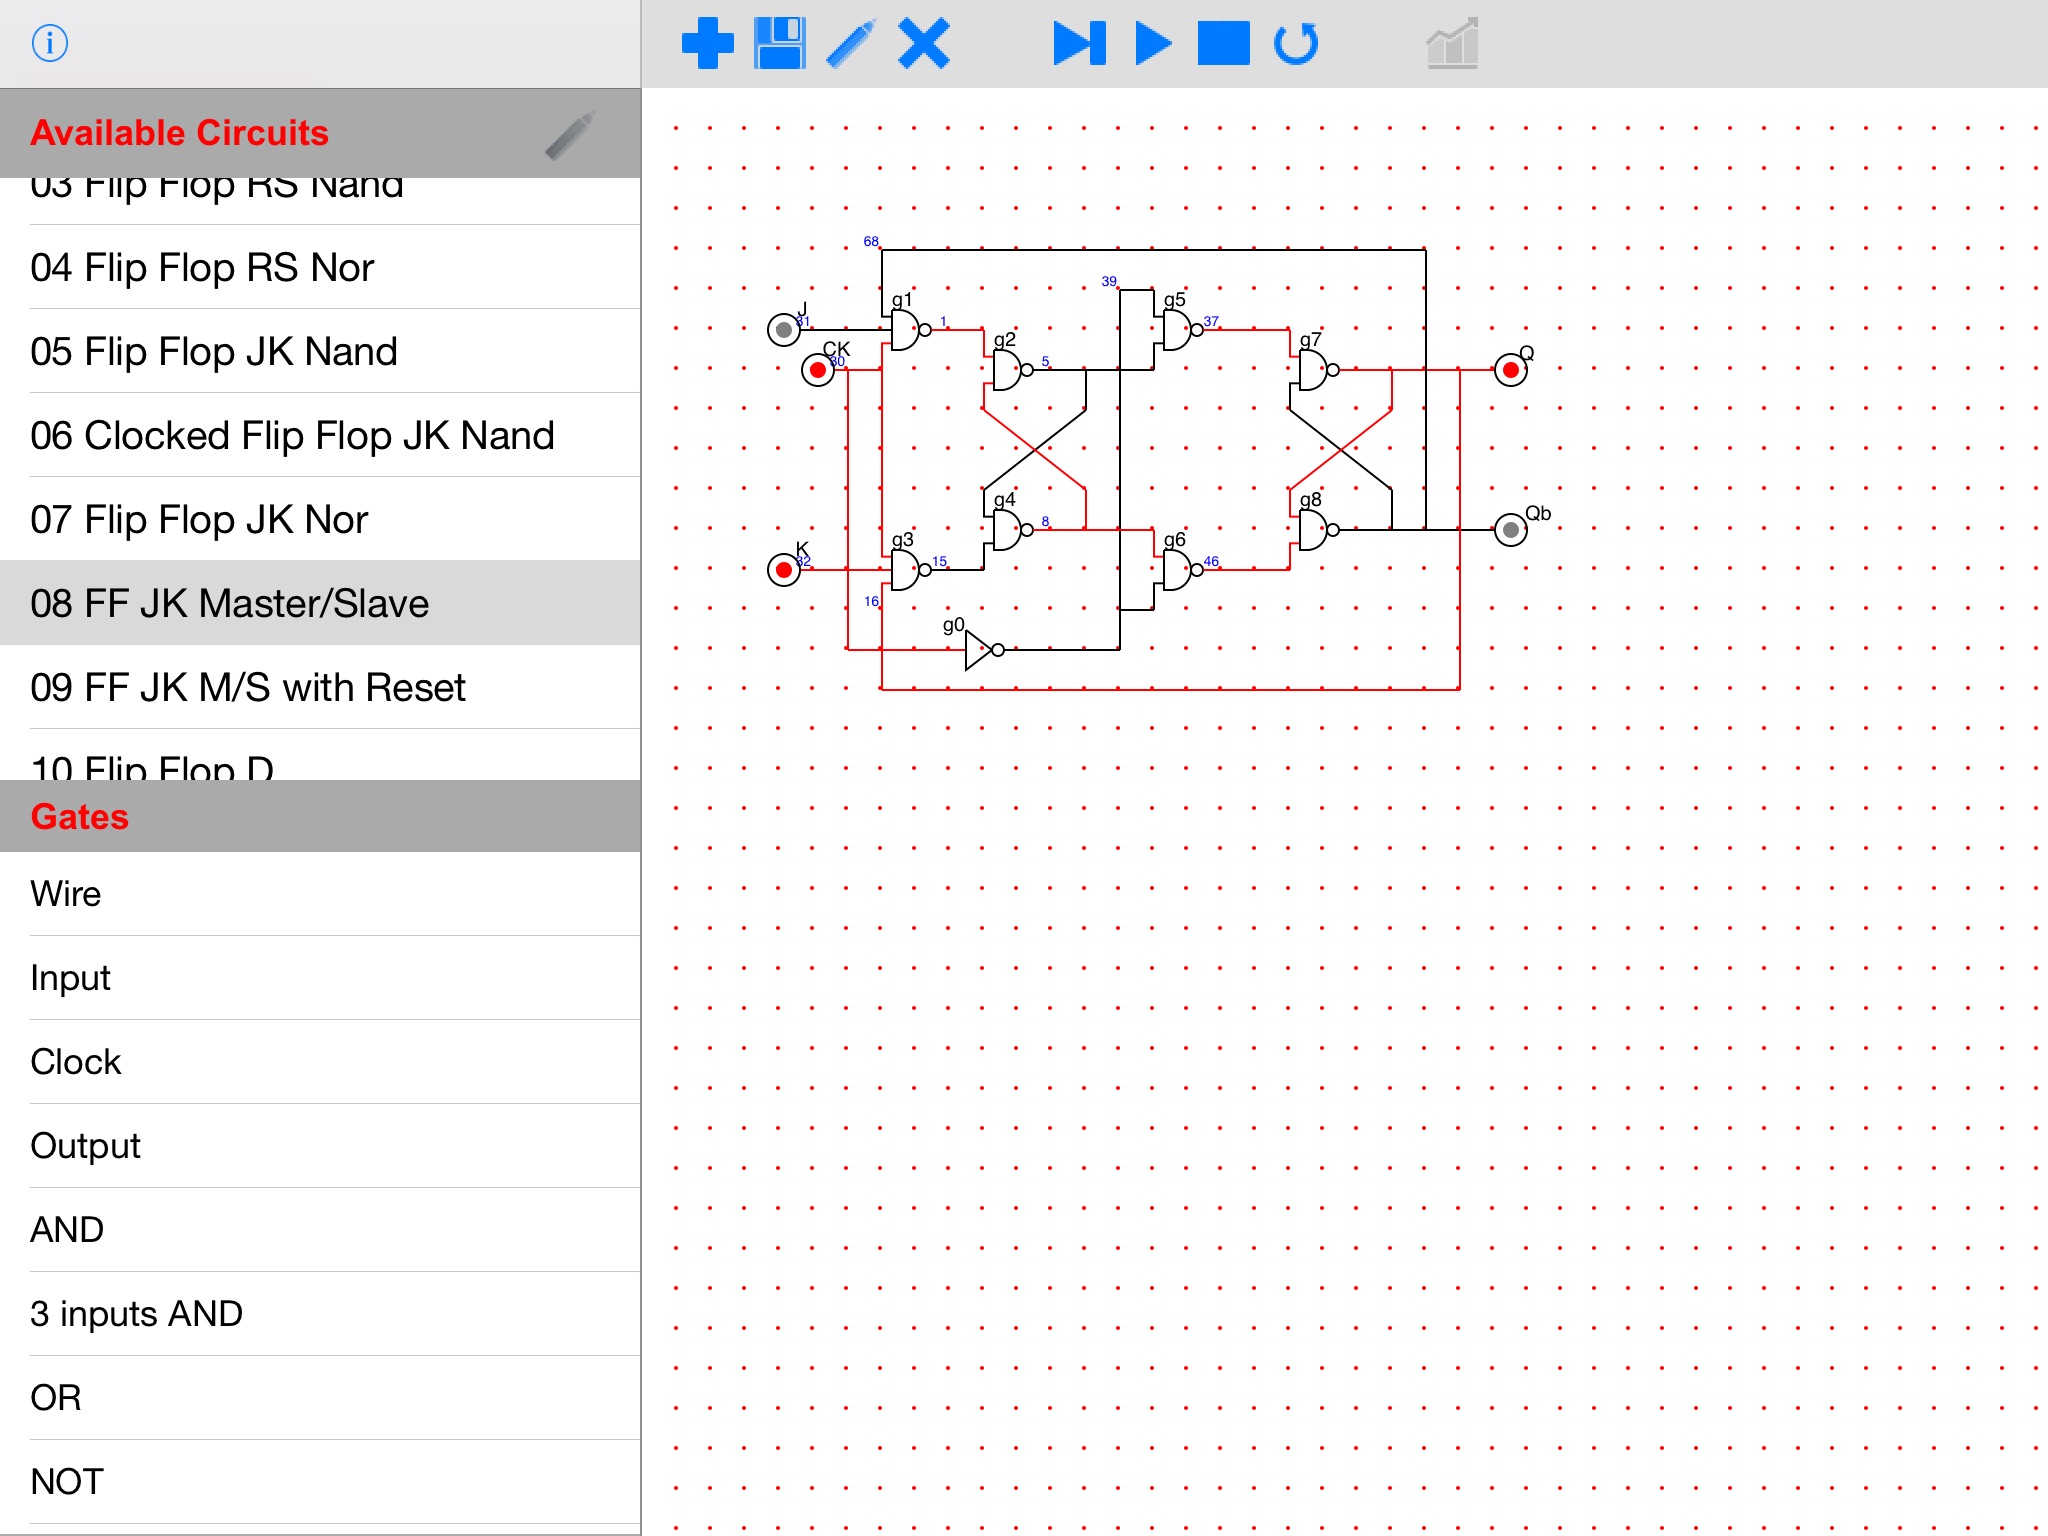Open the chart/timing diagram icon
Viewport: 2048px width, 1536px height.
1452,44
